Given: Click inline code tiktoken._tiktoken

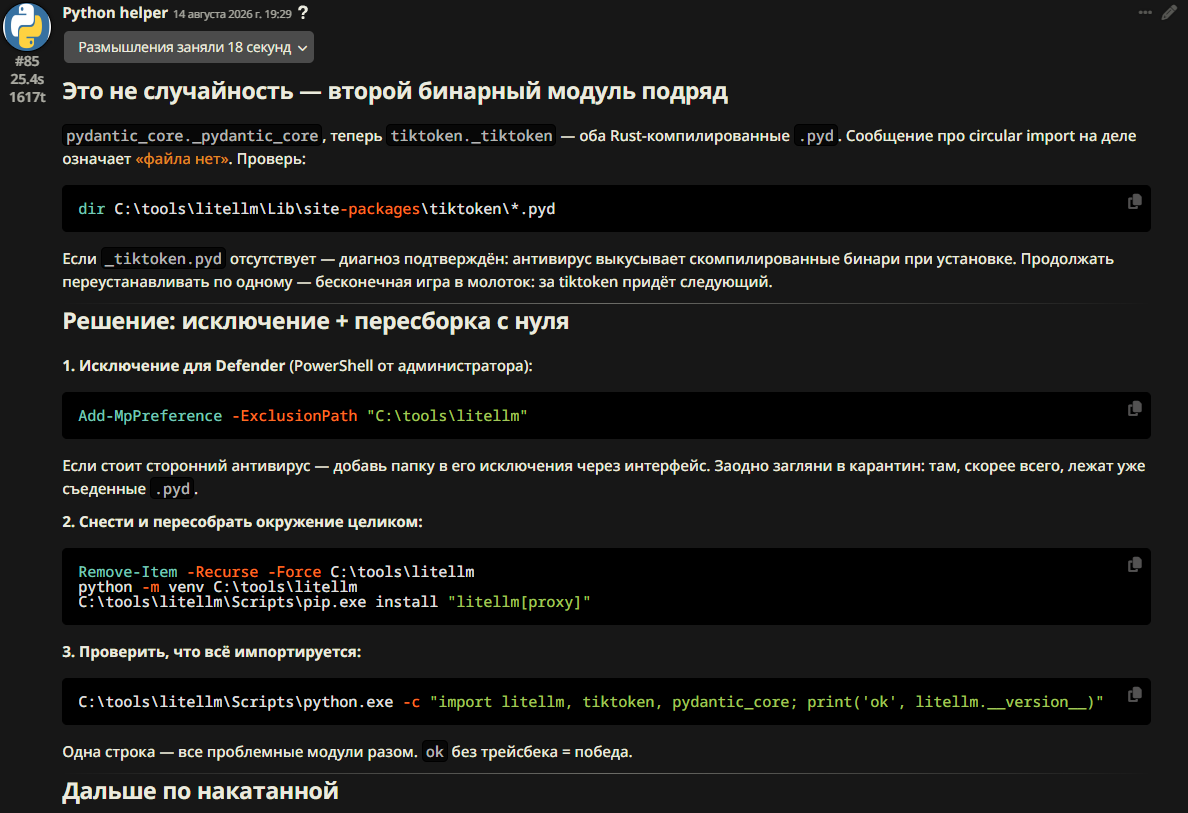Looking at the screenshot, I should coord(471,136).
